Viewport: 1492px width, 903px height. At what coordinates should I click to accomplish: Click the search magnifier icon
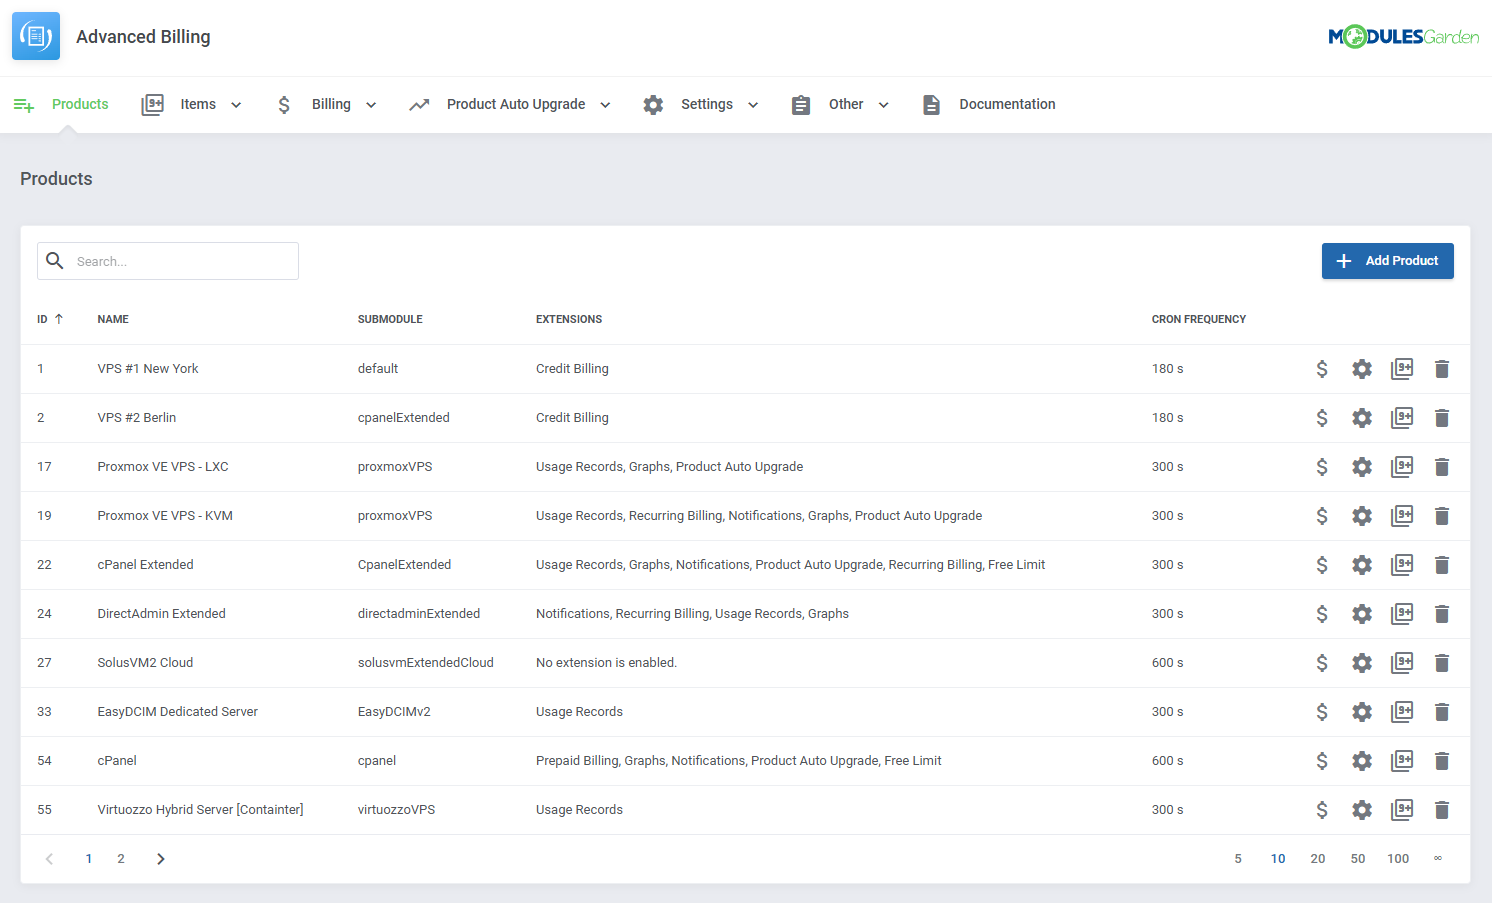tap(55, 261)
